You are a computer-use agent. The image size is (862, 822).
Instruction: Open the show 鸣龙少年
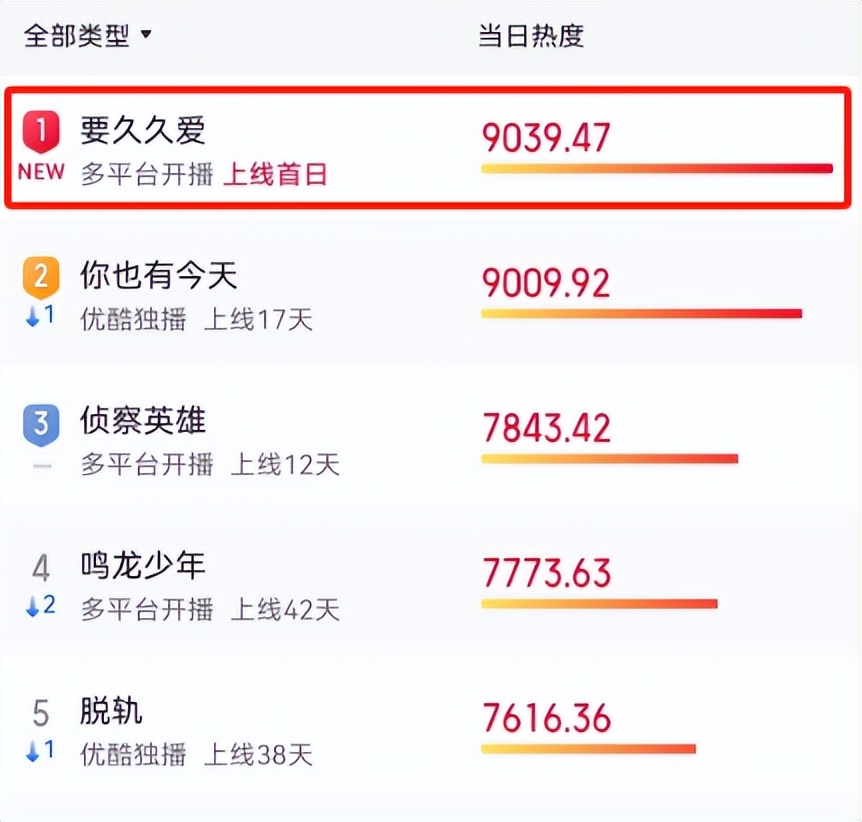click(x=143, y=566)
